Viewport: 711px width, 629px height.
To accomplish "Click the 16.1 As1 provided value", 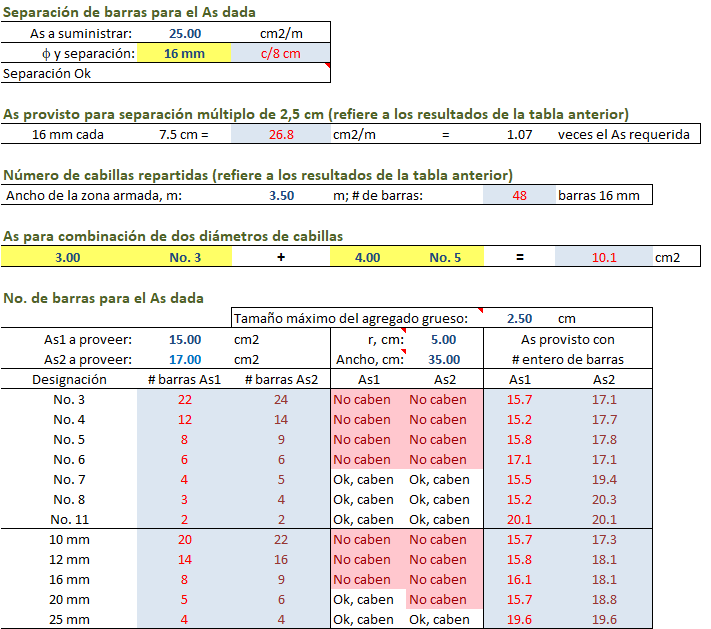I will (519, 580).
